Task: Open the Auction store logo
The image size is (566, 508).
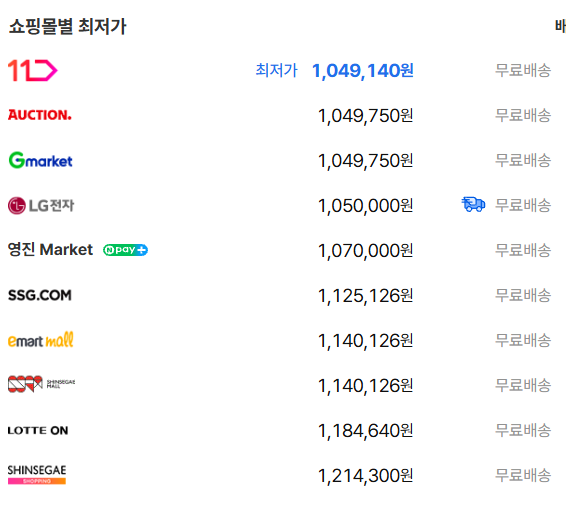Action: [x=40, y=115]
